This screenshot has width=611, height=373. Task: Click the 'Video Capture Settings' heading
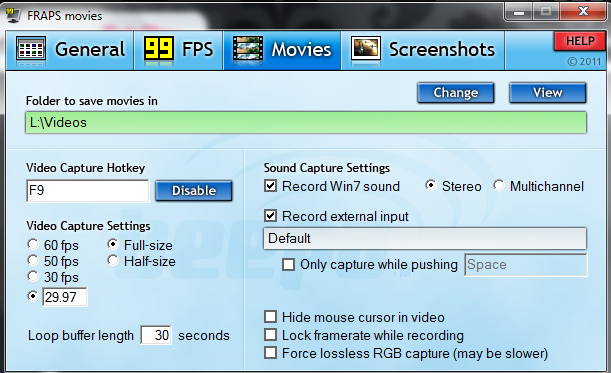click(x=88, y=226)
